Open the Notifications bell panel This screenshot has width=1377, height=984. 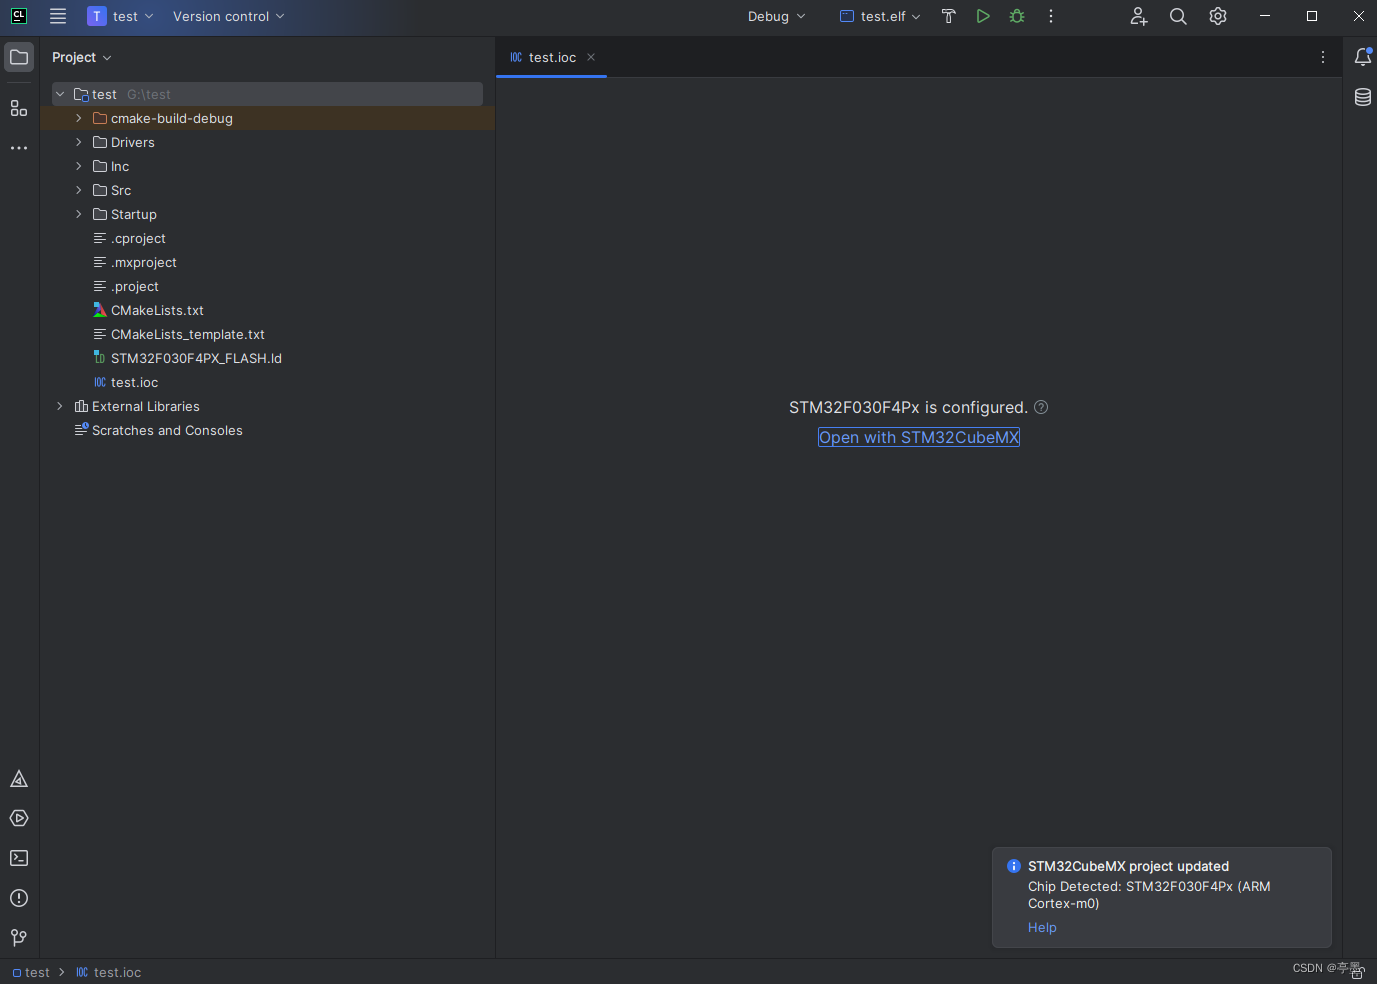pyautogui.click(x=1363, y=57)
